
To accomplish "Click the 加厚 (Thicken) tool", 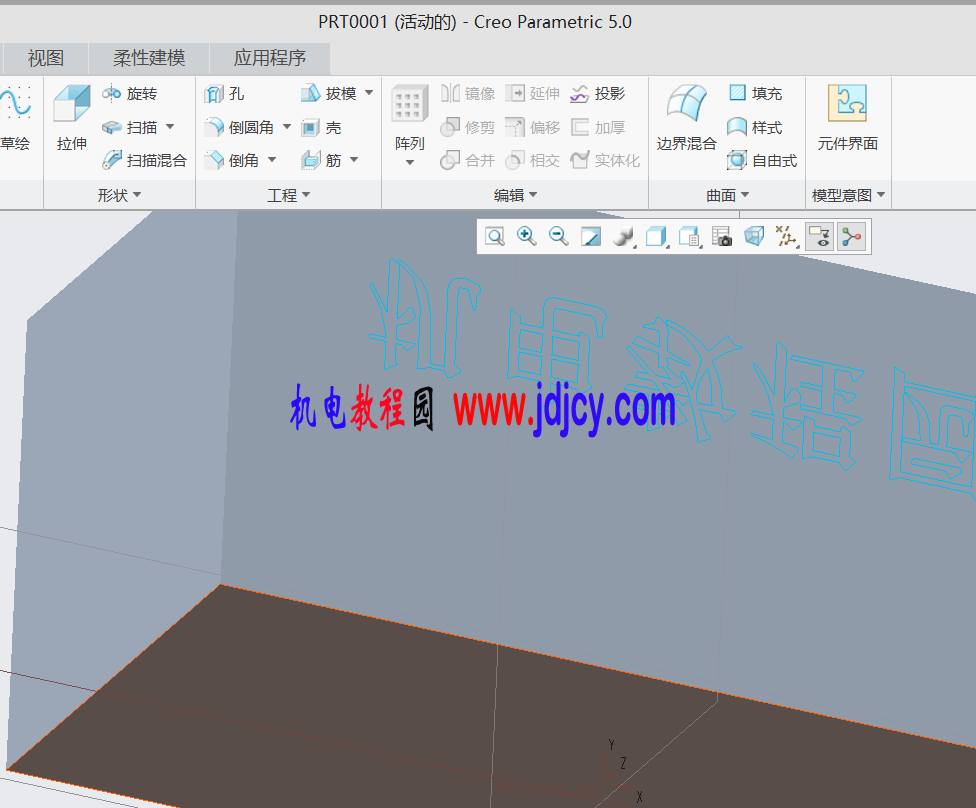I will pos(598,128).
